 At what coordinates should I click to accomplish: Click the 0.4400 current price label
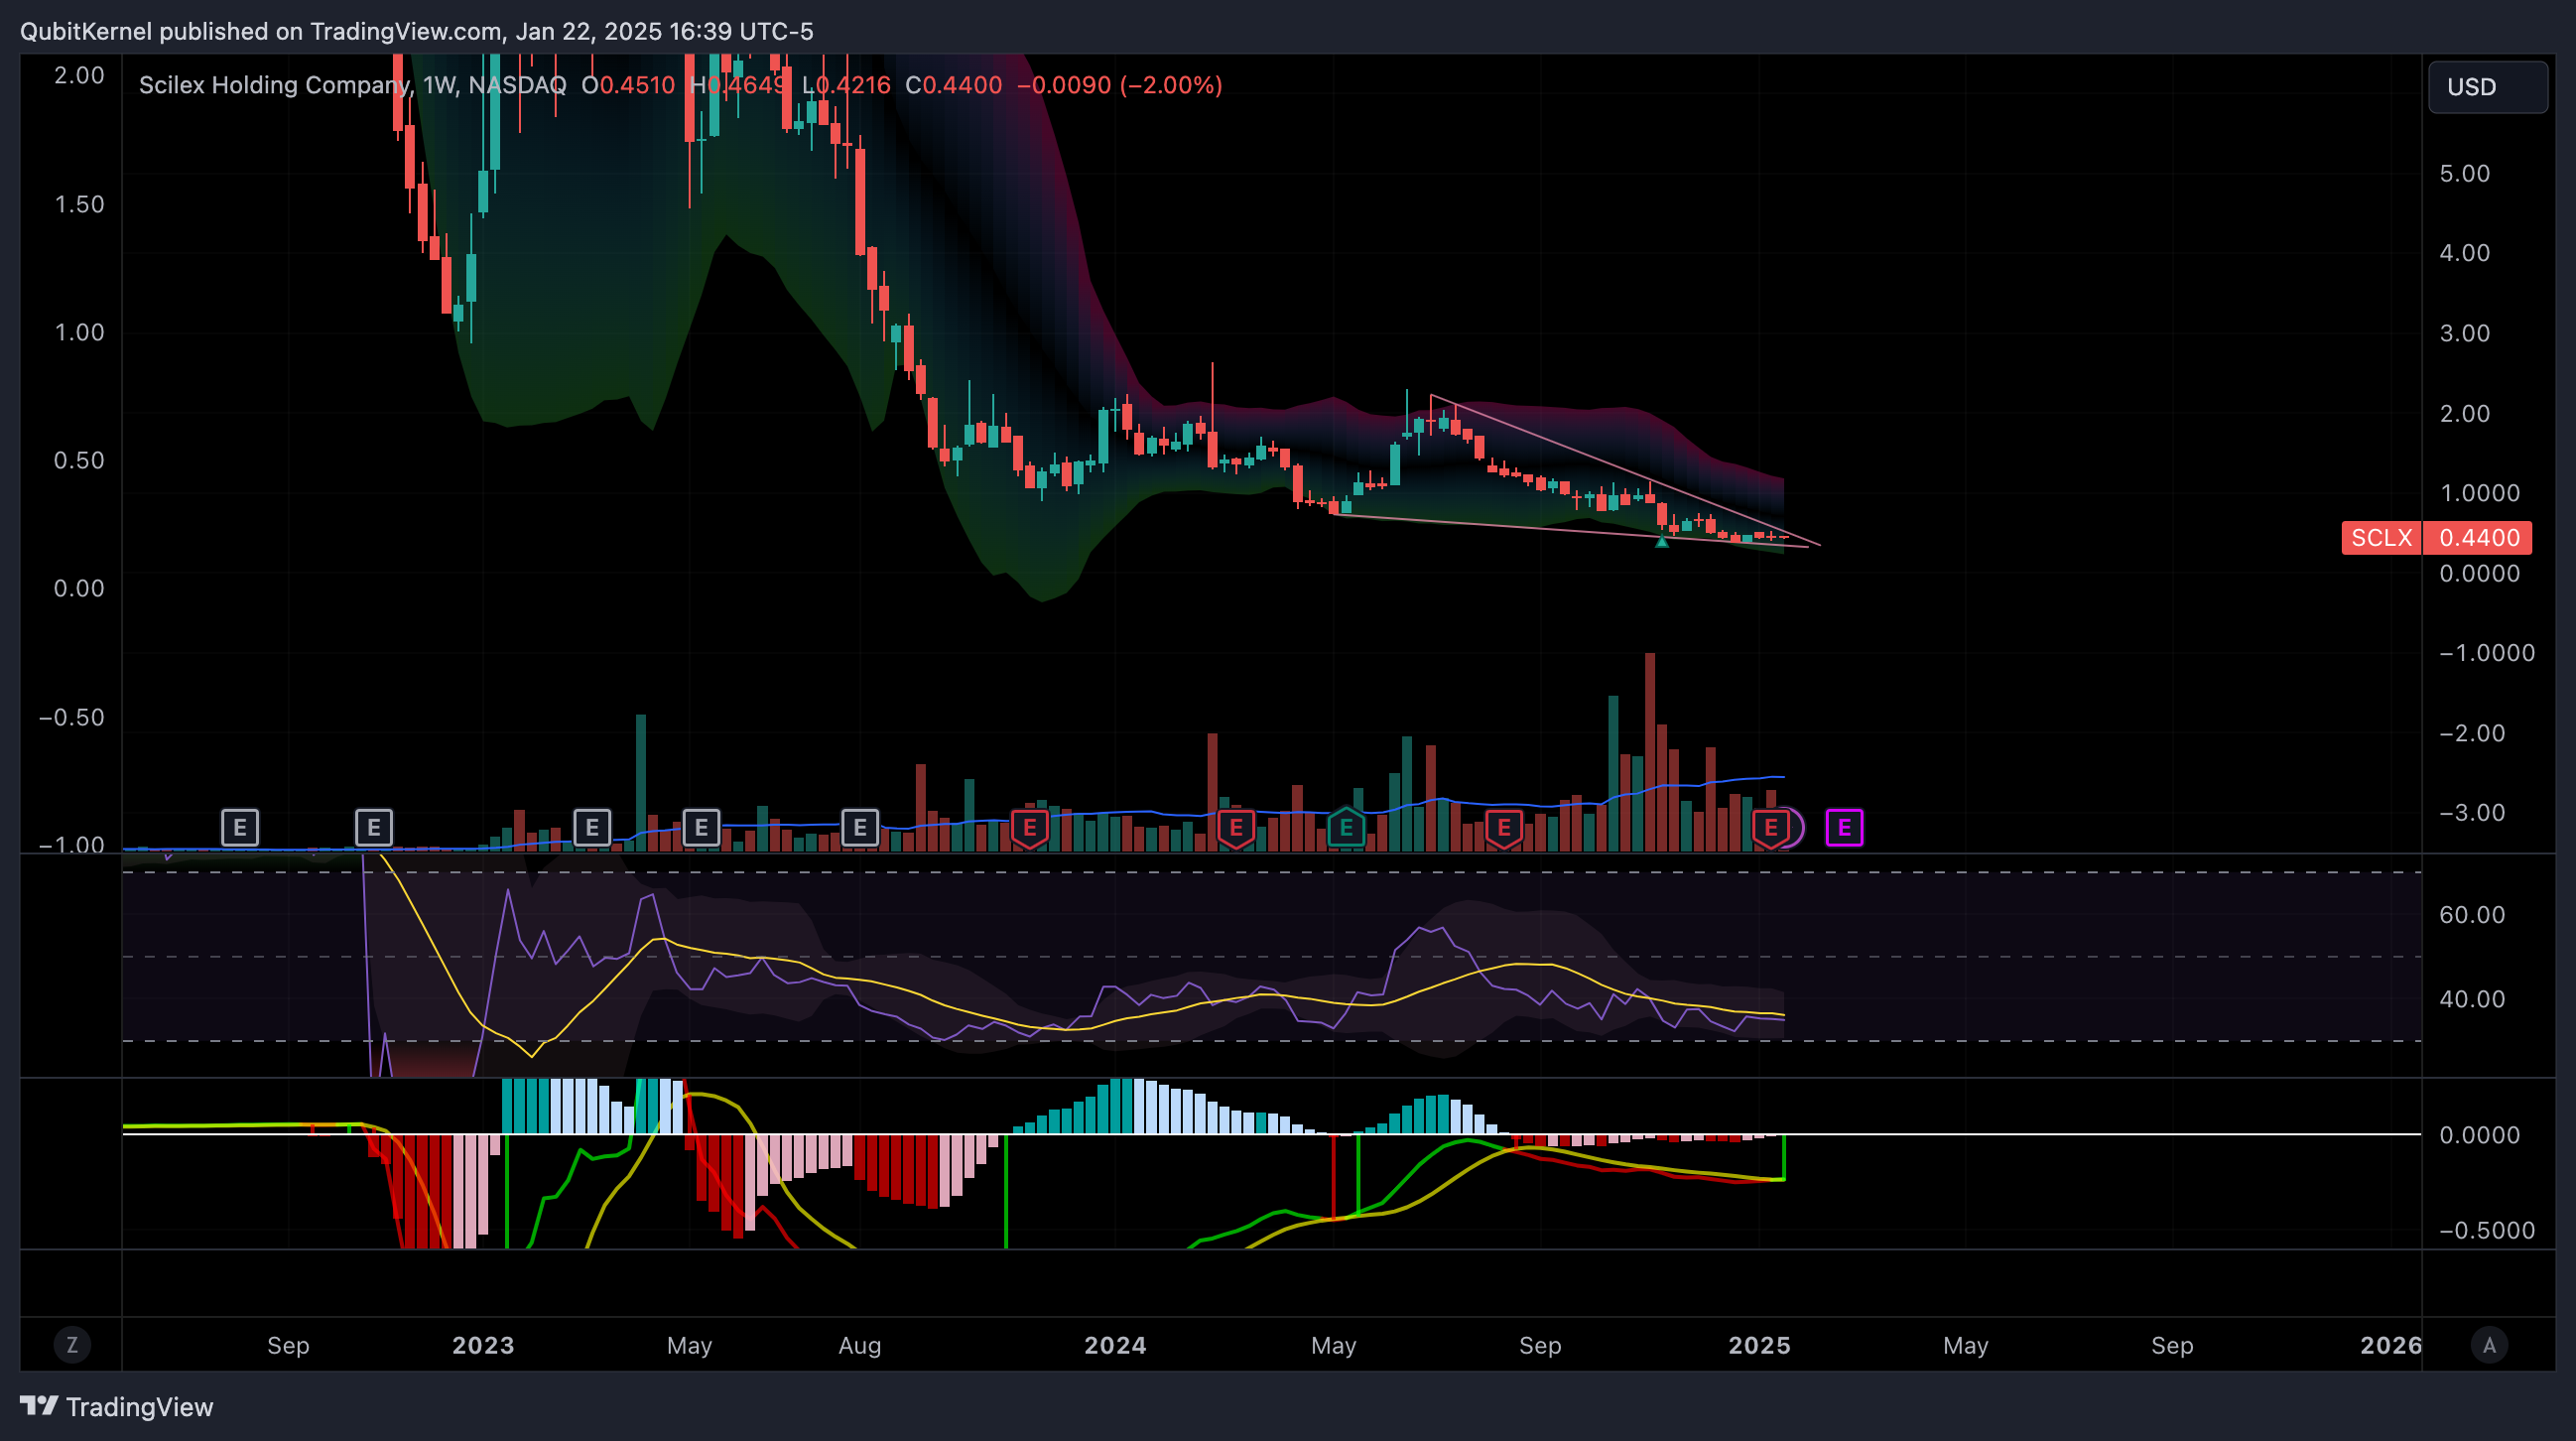pyautogui.click(x=2479, y=538)
